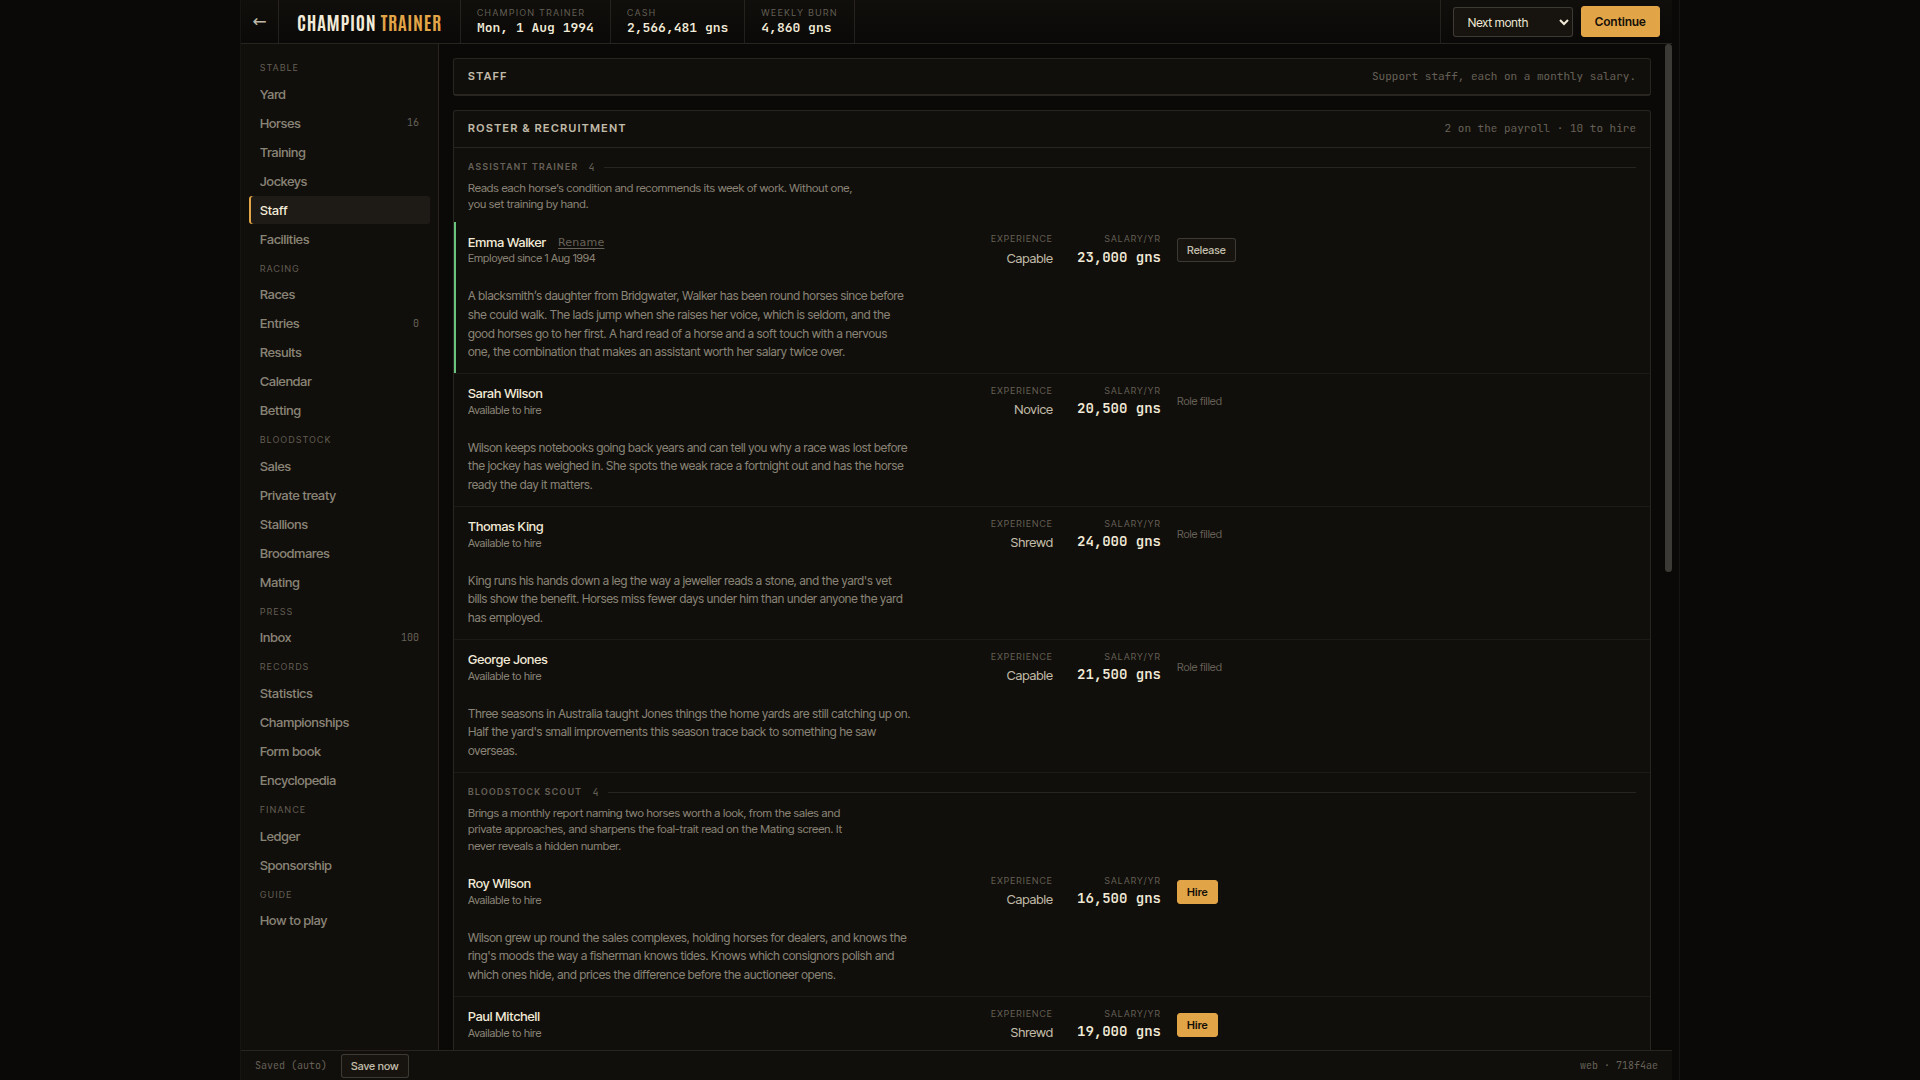Select Thomas King's name
The width and height of the screenshot is (1920, 1080).
pos(506,527)
